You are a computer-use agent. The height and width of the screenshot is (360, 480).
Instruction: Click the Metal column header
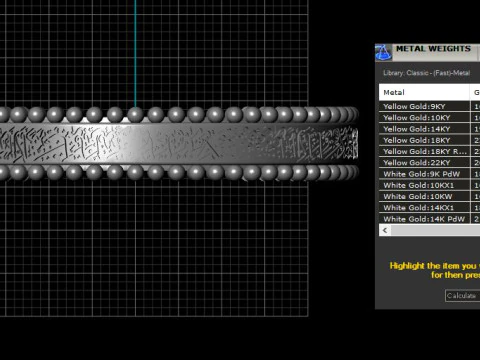424,92
